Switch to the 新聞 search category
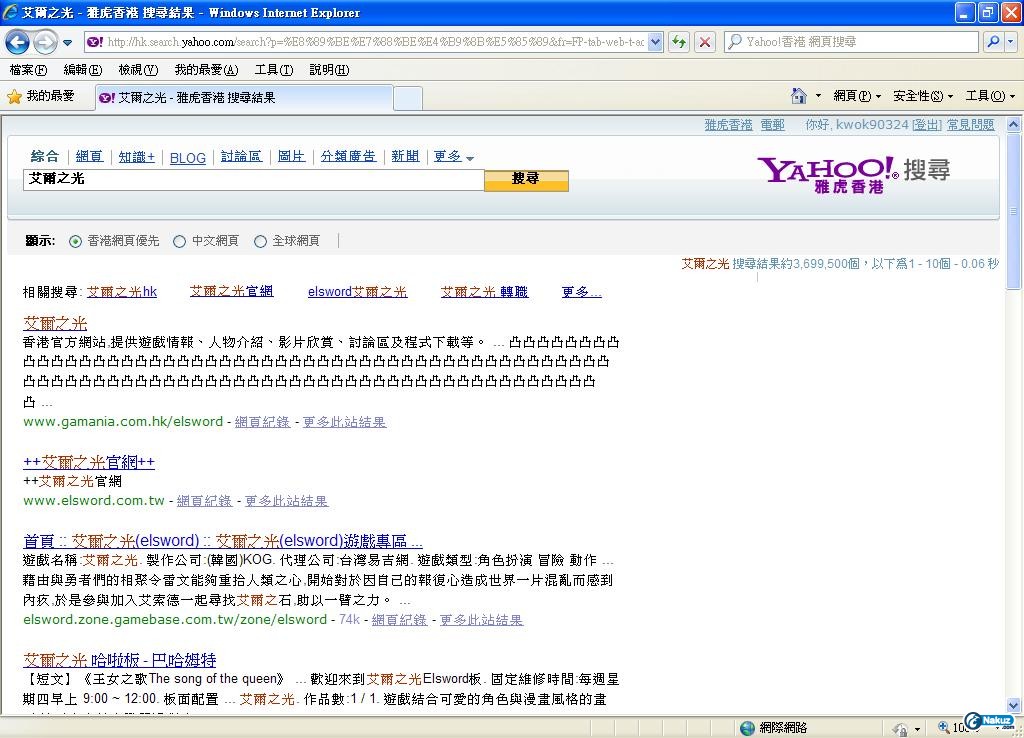The height and width of the screenshot is (738, 1024). (x=405, y=156)
